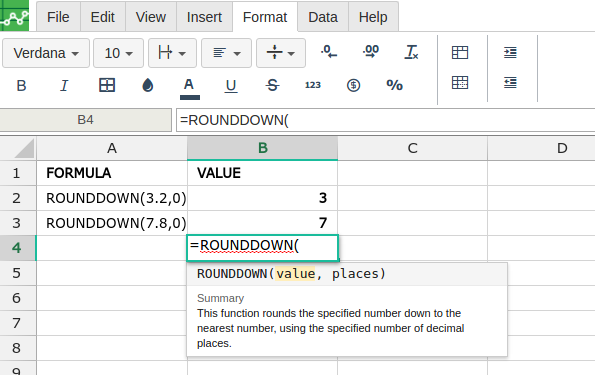Select empty cell C2

coord(412,198)
